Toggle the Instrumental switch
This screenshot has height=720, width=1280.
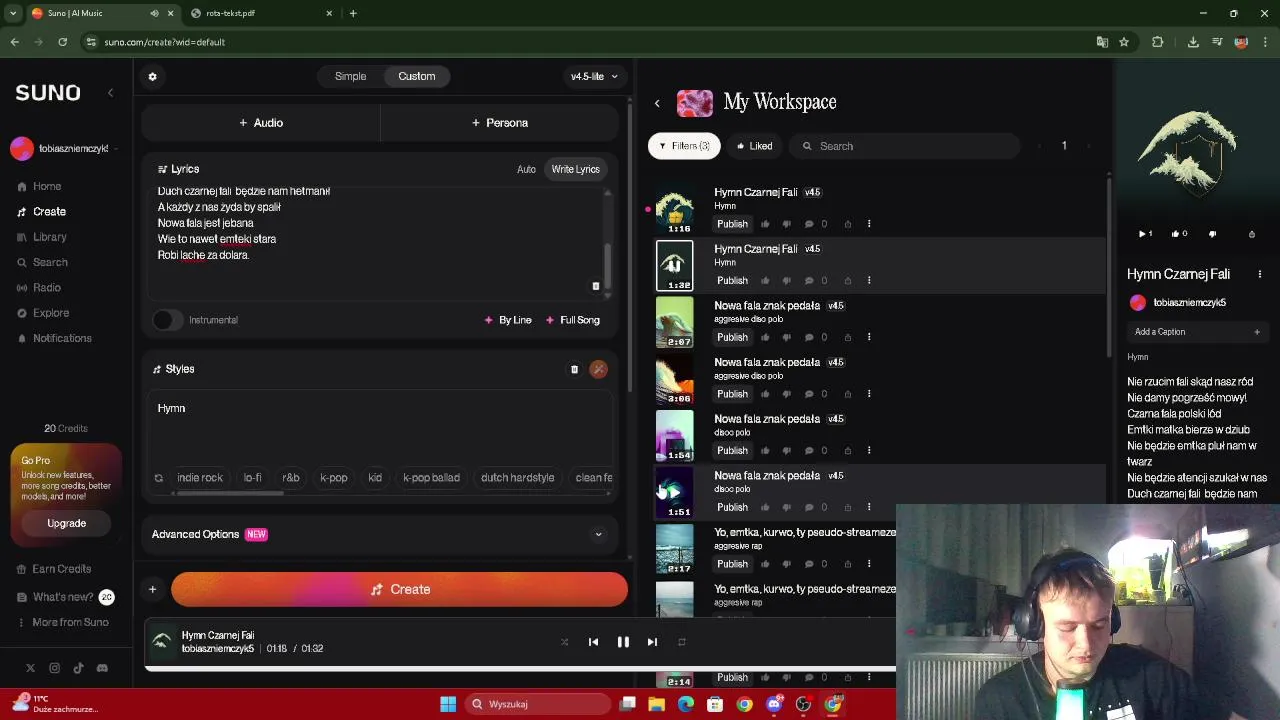point(167,320)
